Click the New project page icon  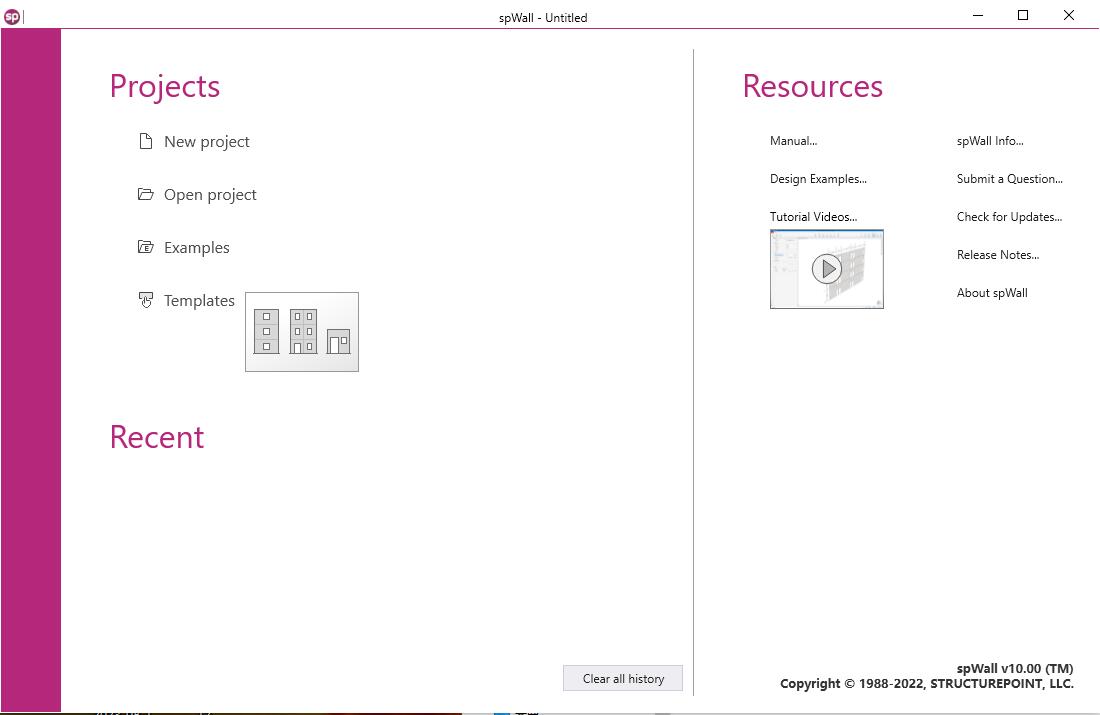pos(145,141)
